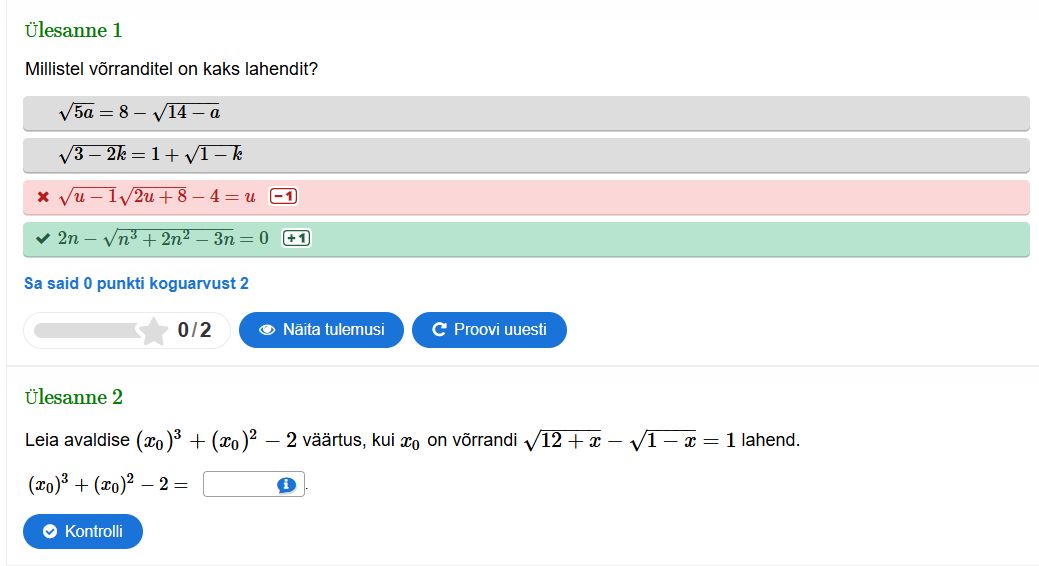
Task: Click the −1 penalty badge
Action: (x=283, y=197)
